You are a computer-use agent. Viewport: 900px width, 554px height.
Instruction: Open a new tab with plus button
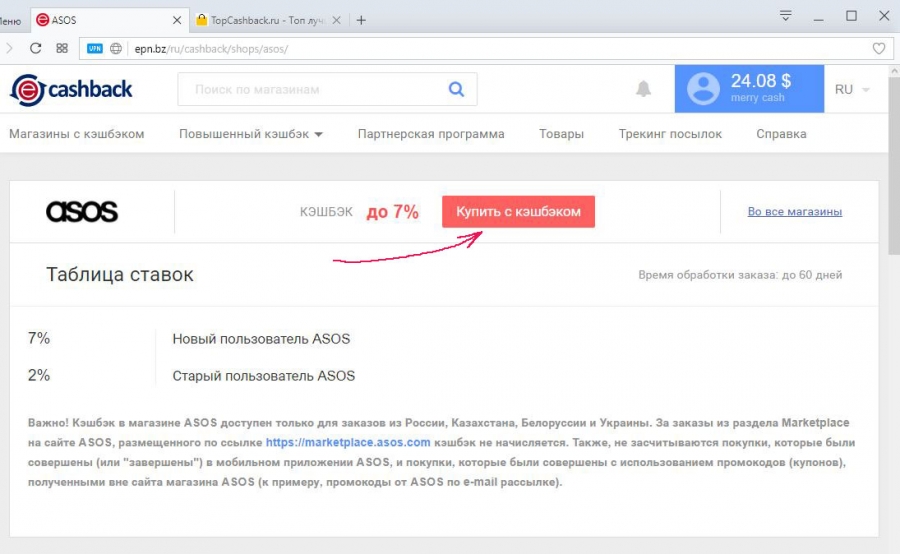click(x=361, y=21)
